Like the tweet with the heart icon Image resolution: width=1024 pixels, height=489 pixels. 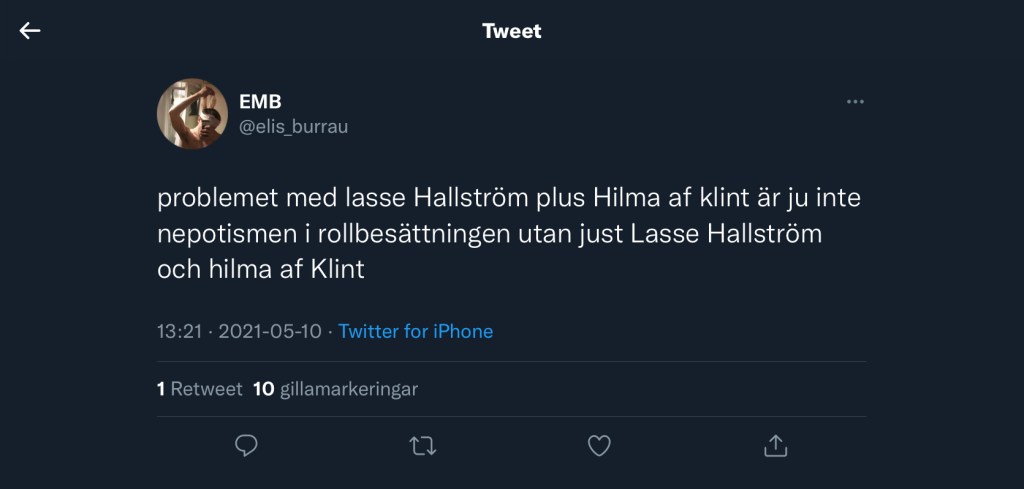coord(599,445)
